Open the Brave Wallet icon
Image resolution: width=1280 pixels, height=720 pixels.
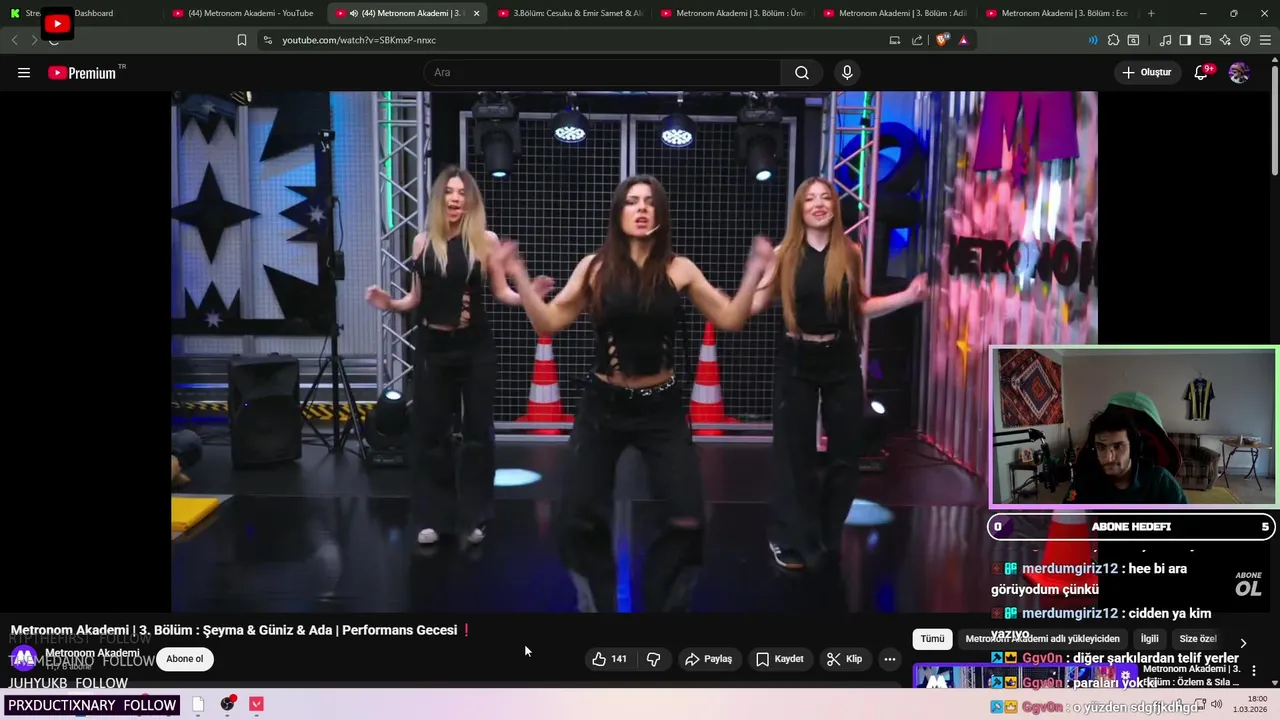[x=1205, y=40]
